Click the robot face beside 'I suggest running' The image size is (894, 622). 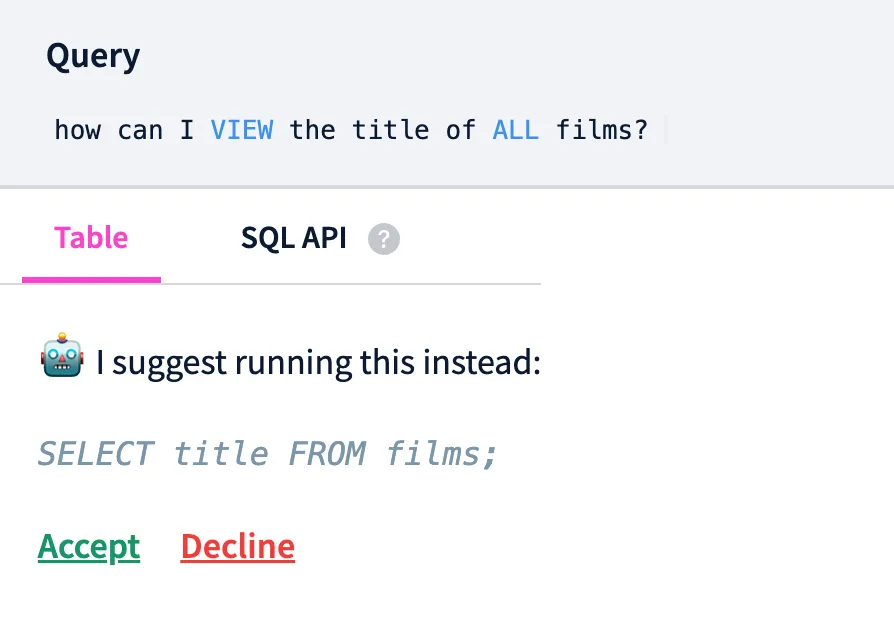(60, 362)
